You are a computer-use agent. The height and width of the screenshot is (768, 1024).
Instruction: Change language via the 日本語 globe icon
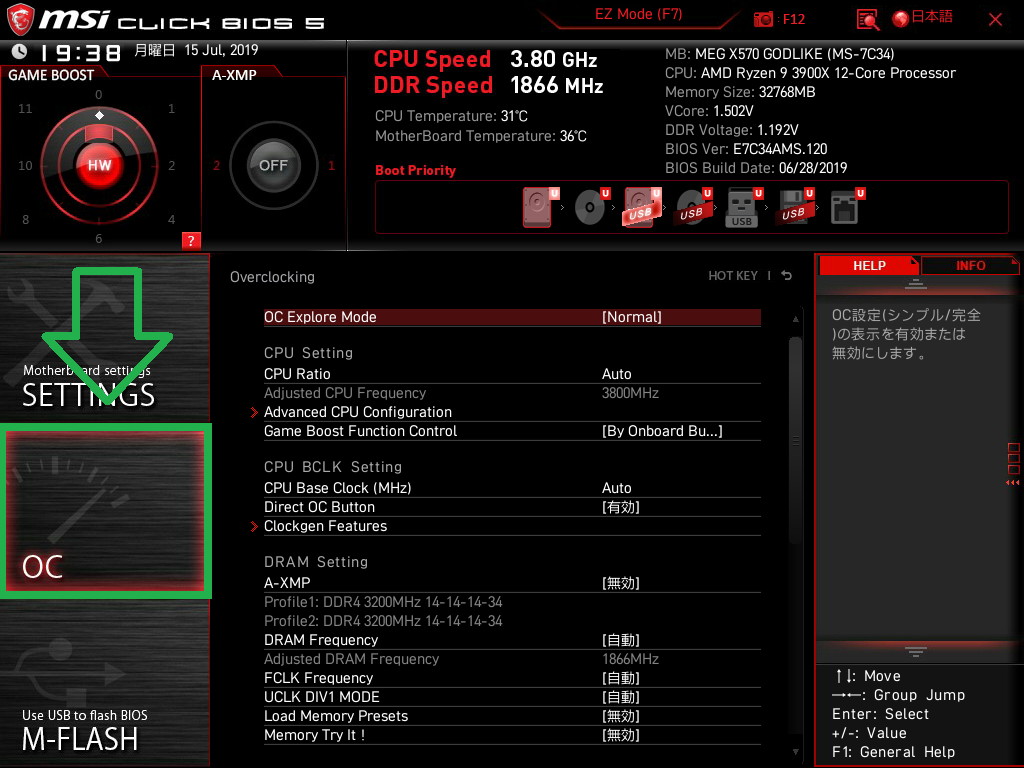pyautogui.click(x=922, y=18)
